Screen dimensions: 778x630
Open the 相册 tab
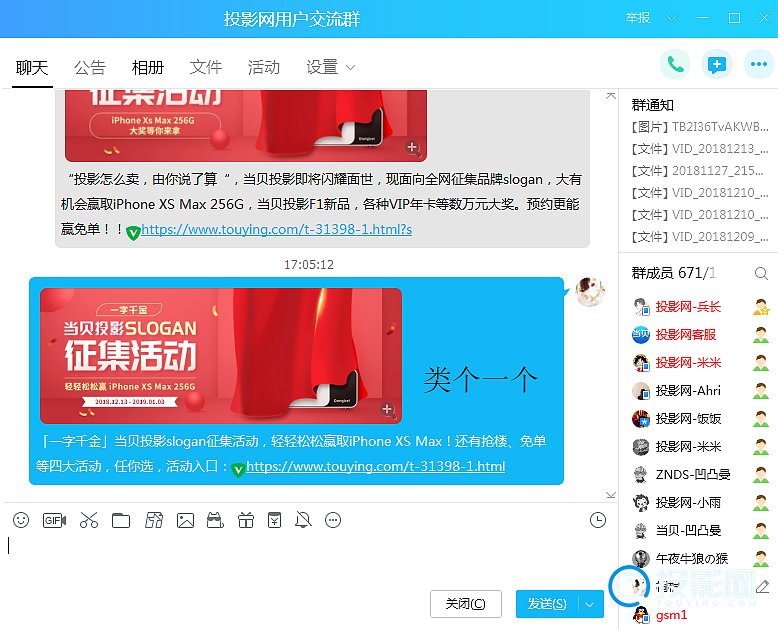pyautogui.click(x=148, y=67)
